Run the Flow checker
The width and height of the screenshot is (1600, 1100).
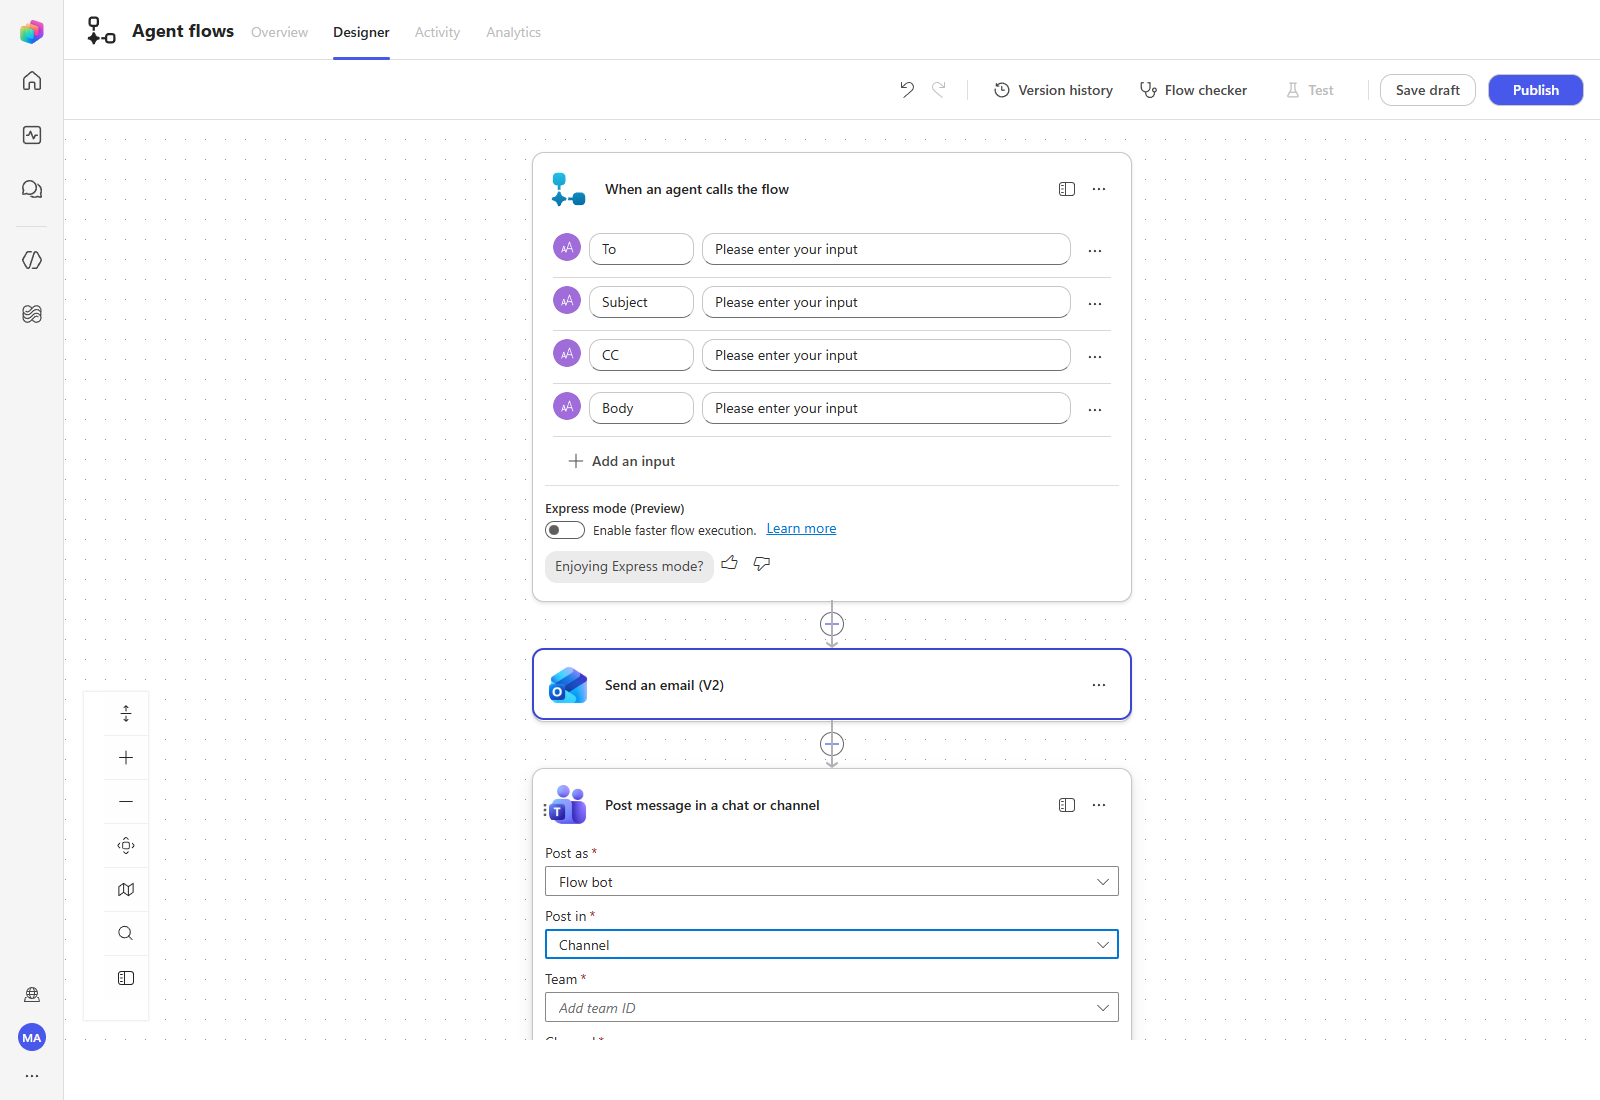click(1193, 90)
